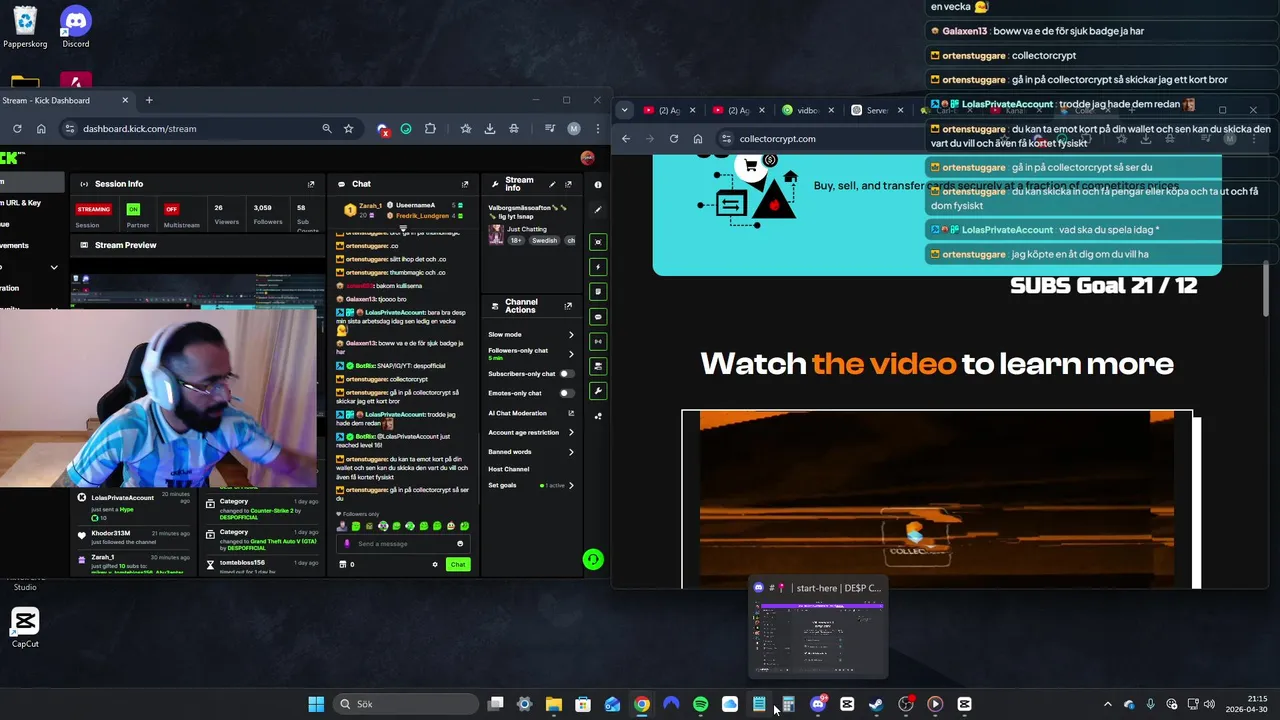Open Chrome profile M in Kick window
Image resolution: width=1280 pixels, height=720 pixels.
[574, 128]
